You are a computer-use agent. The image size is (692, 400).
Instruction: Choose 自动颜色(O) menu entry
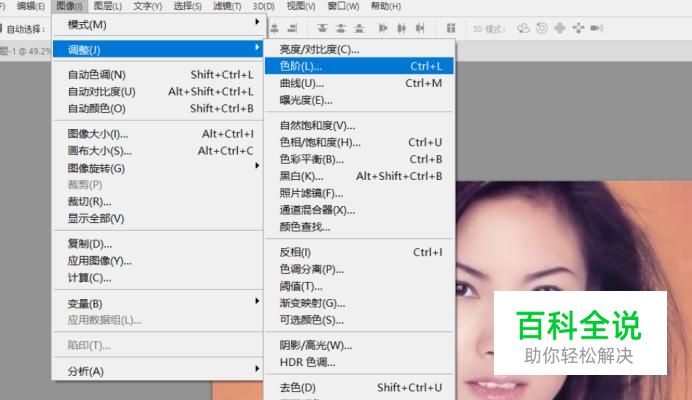click(x=158, y=108)
